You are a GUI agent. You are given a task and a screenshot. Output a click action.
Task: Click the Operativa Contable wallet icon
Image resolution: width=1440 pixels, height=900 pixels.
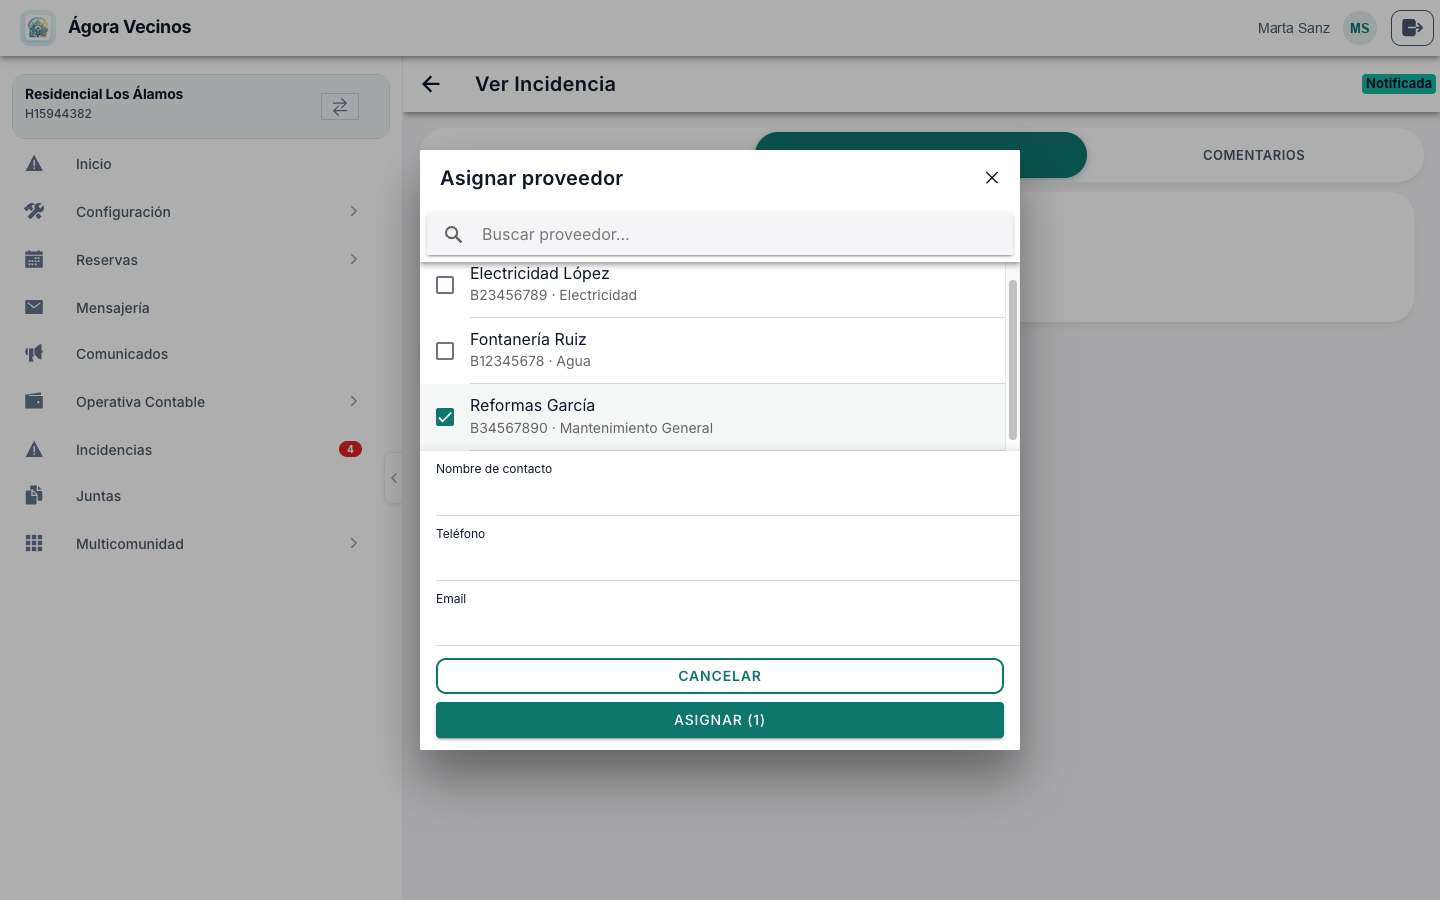click(x=34, y=401)
